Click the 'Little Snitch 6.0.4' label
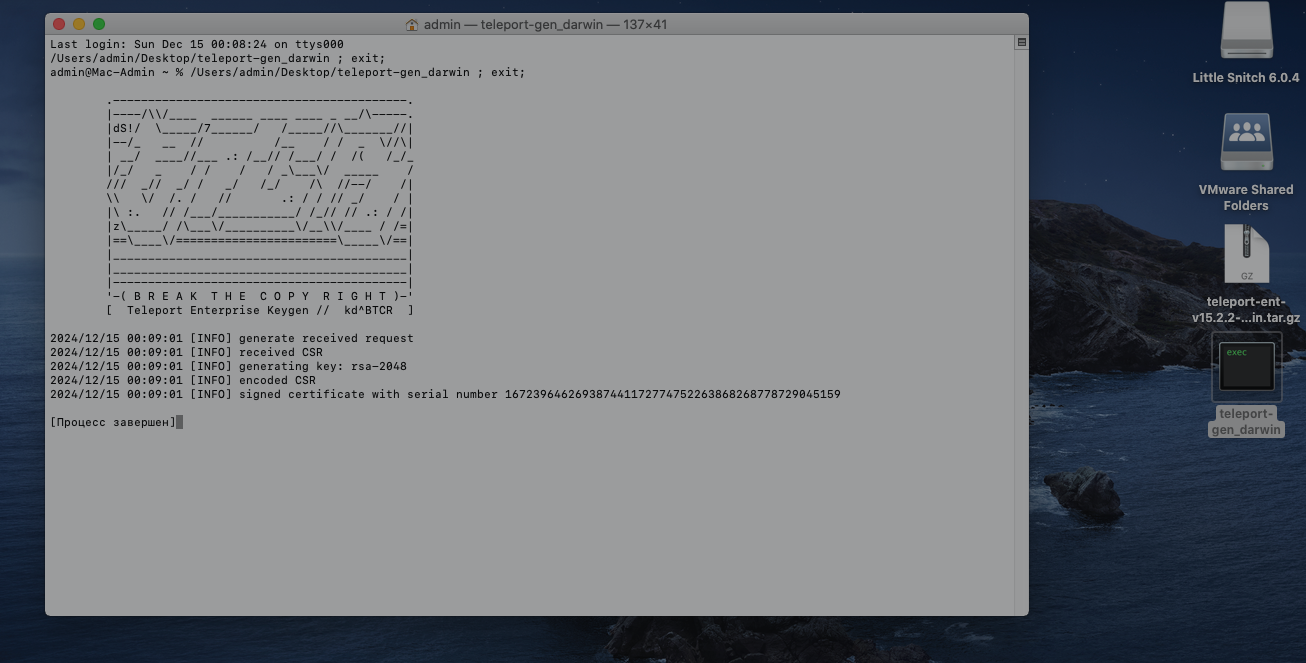Screen dimensions: 1306x663 pos(1246,78)
